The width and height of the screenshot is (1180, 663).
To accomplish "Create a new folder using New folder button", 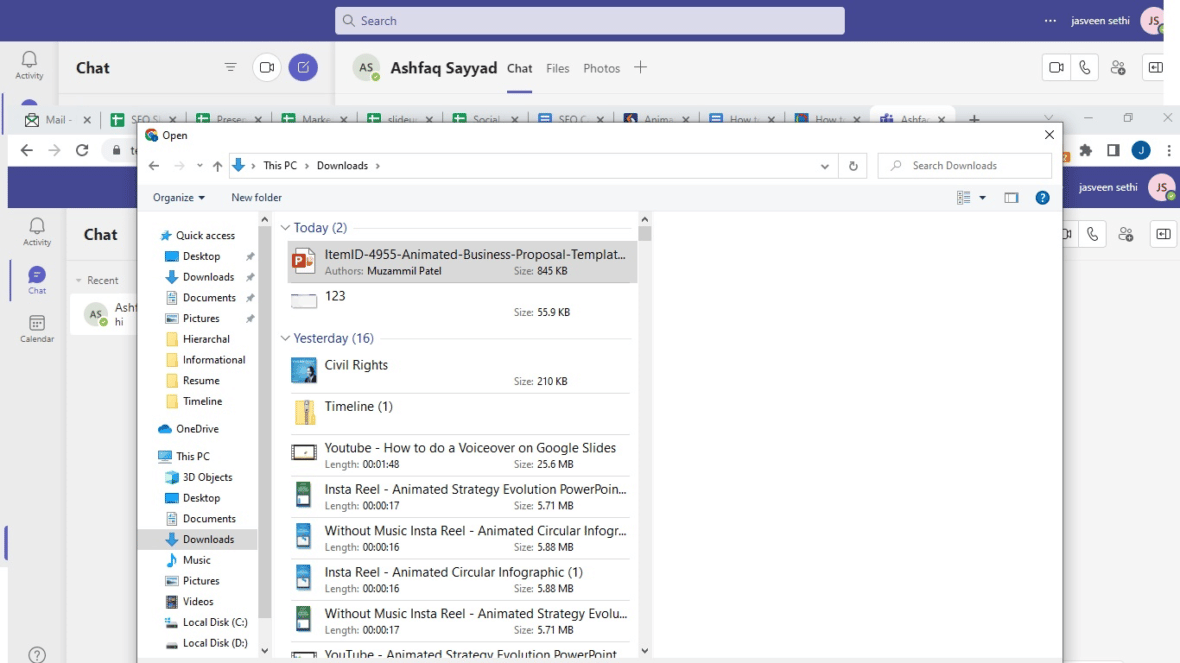I will click(x=256, y=197).
